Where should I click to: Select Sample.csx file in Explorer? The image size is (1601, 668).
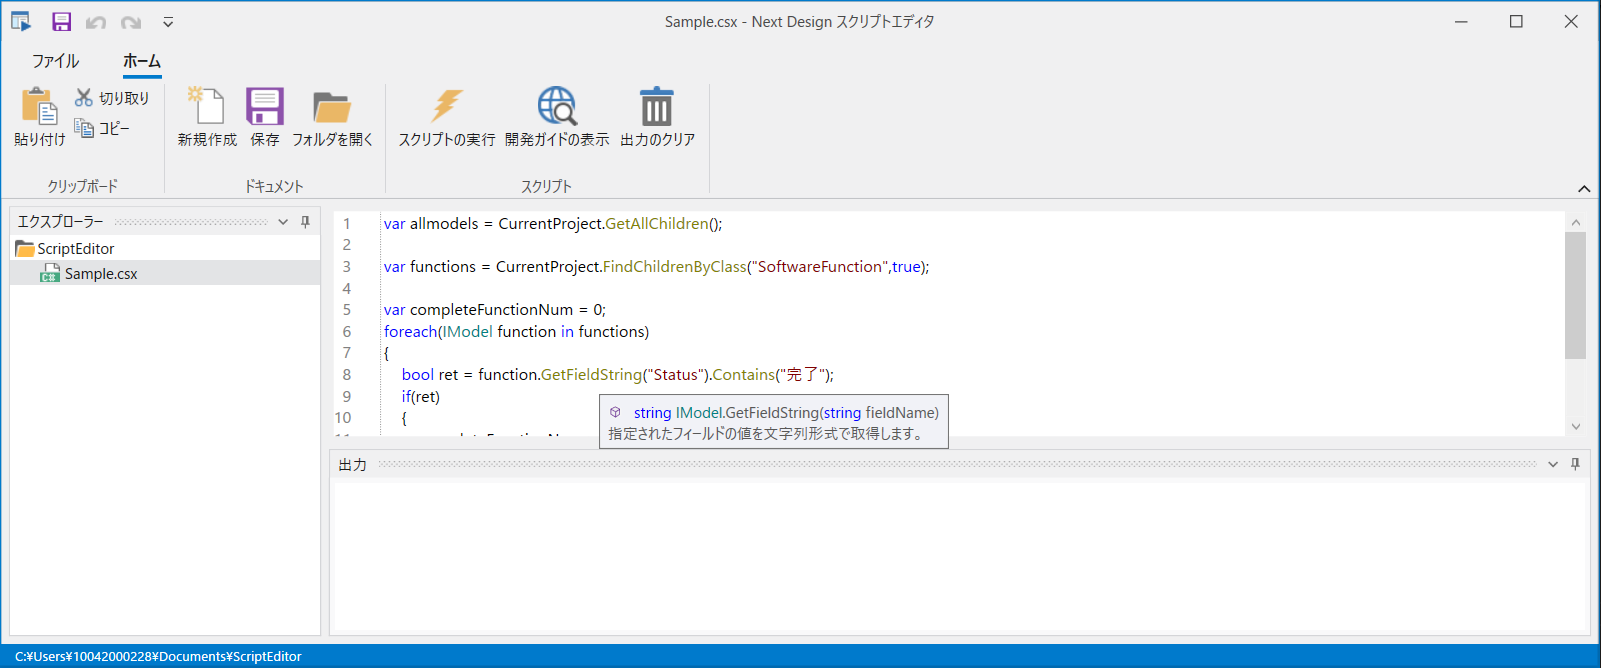click(165, 273)
